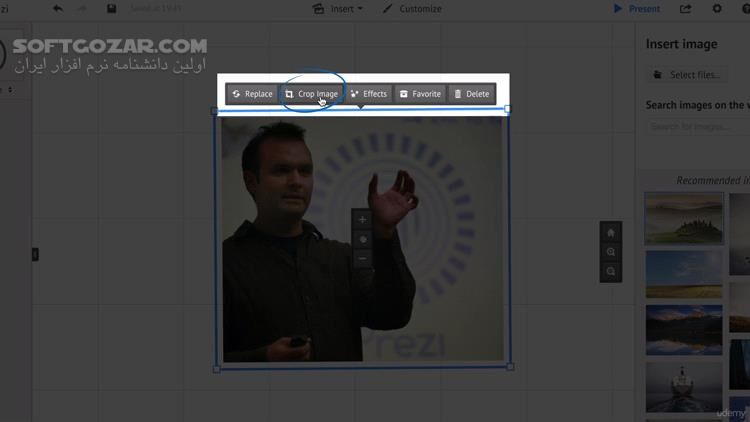The width and height of the screenshot is (750, 422).
Task: Click the share icon
Action: click(x=686, y=9)
